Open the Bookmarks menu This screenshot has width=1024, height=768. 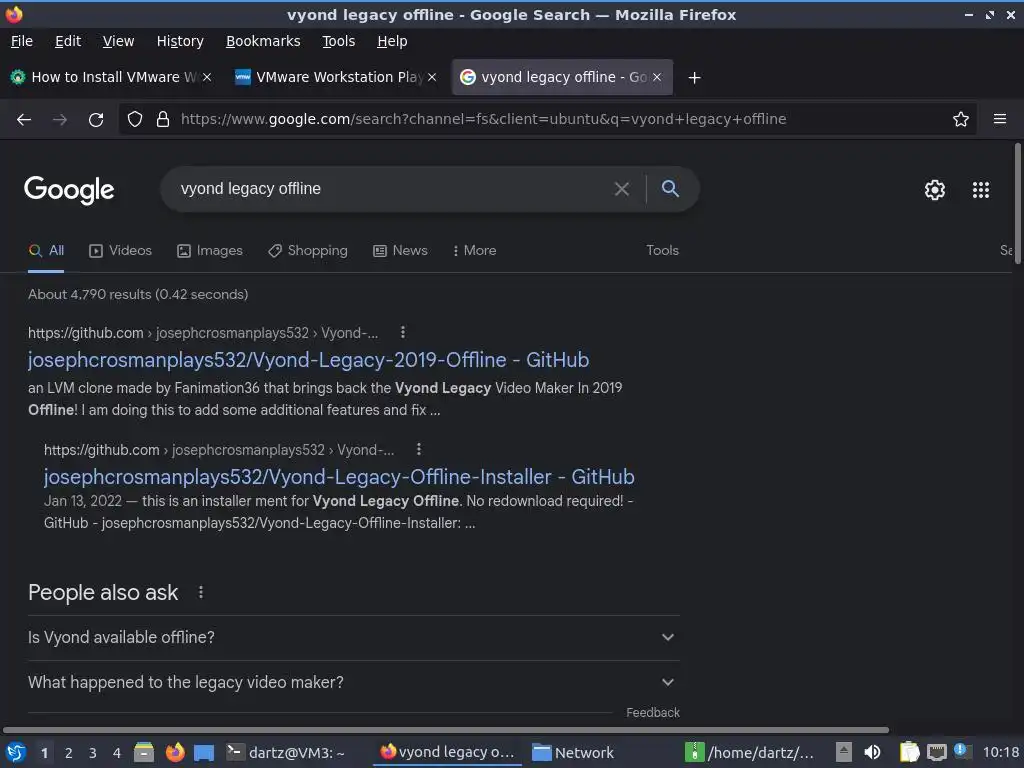[263, 41]
